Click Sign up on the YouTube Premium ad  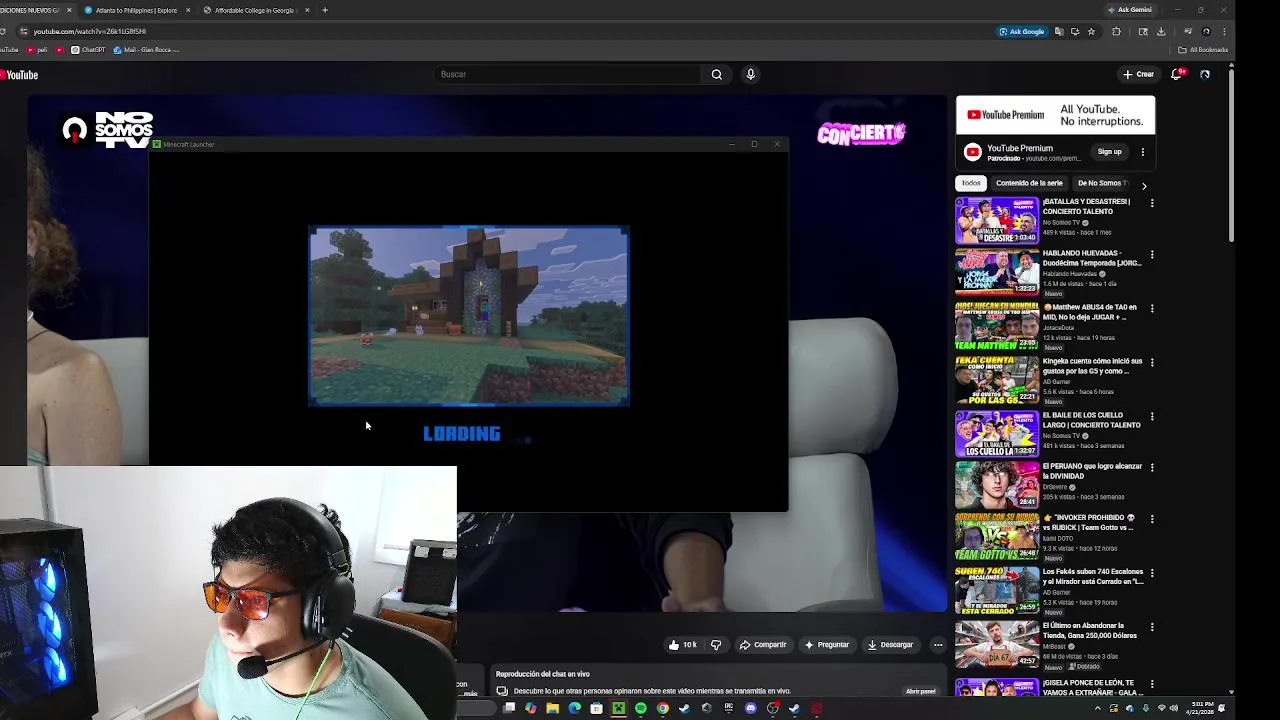pyautogui.click(x=1110, y=152)
